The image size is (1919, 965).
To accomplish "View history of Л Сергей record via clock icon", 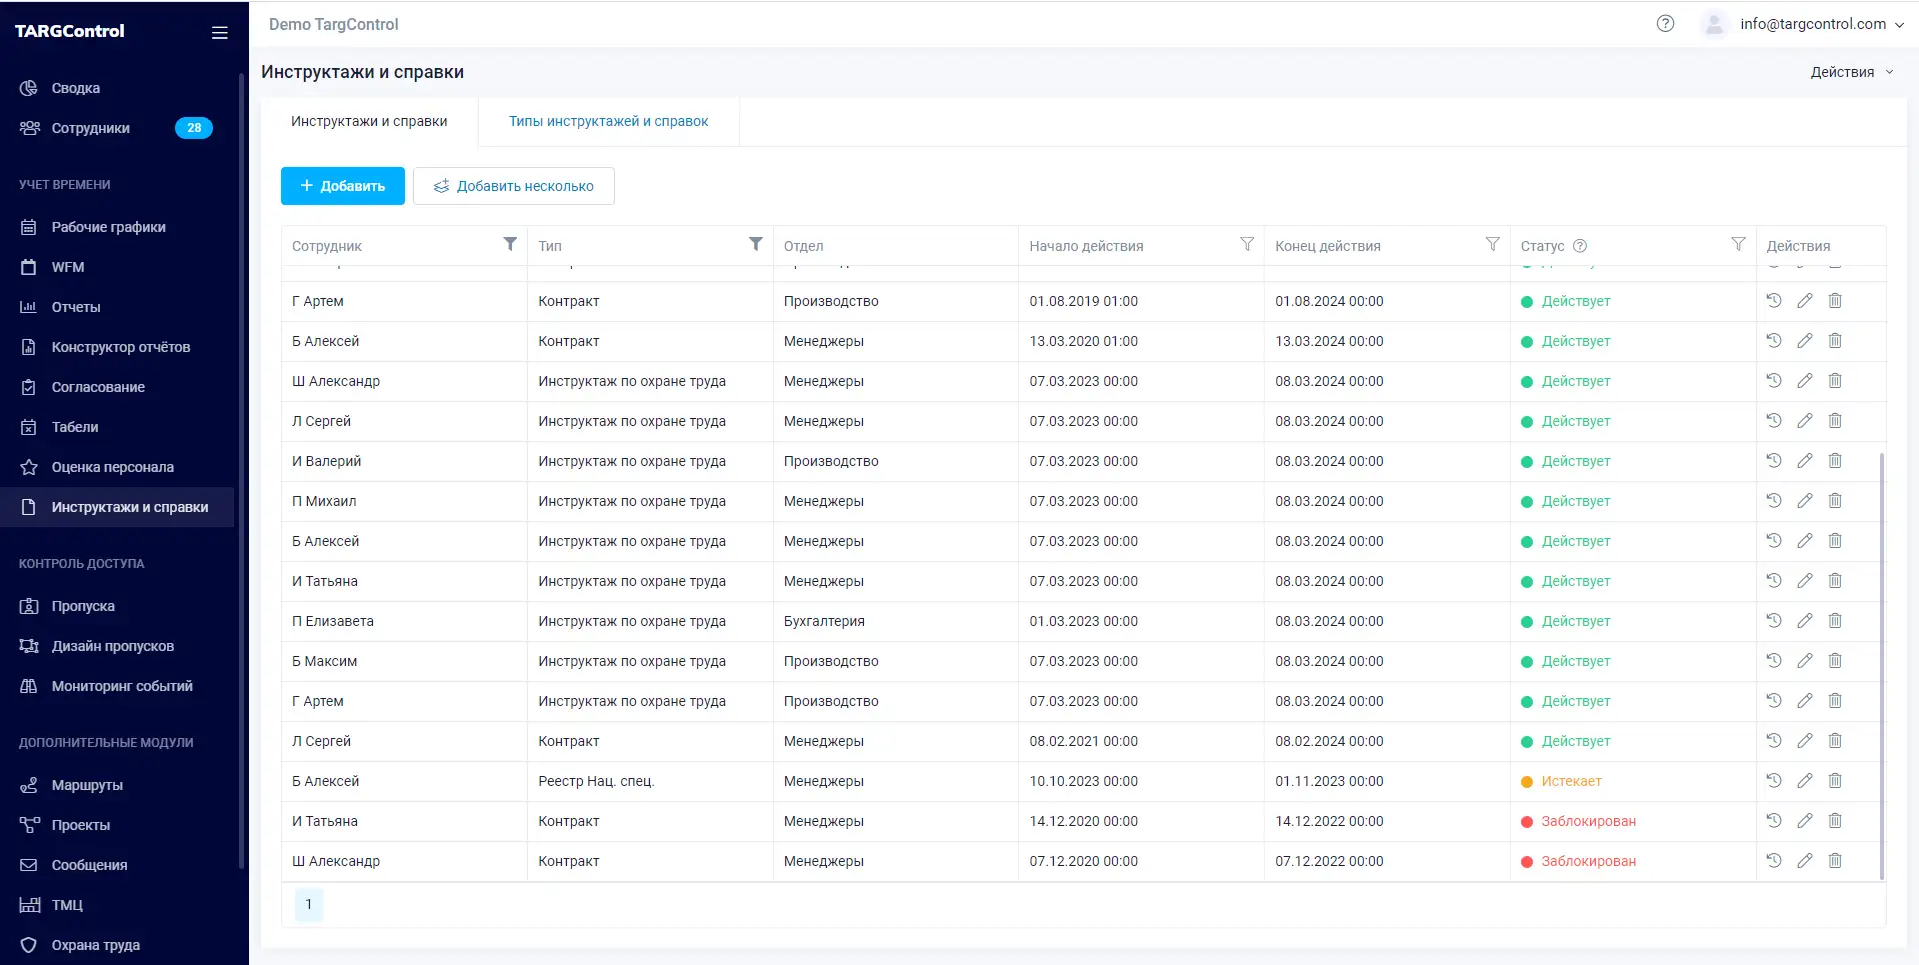I will pyautogui.click(x=1773, y=421).
